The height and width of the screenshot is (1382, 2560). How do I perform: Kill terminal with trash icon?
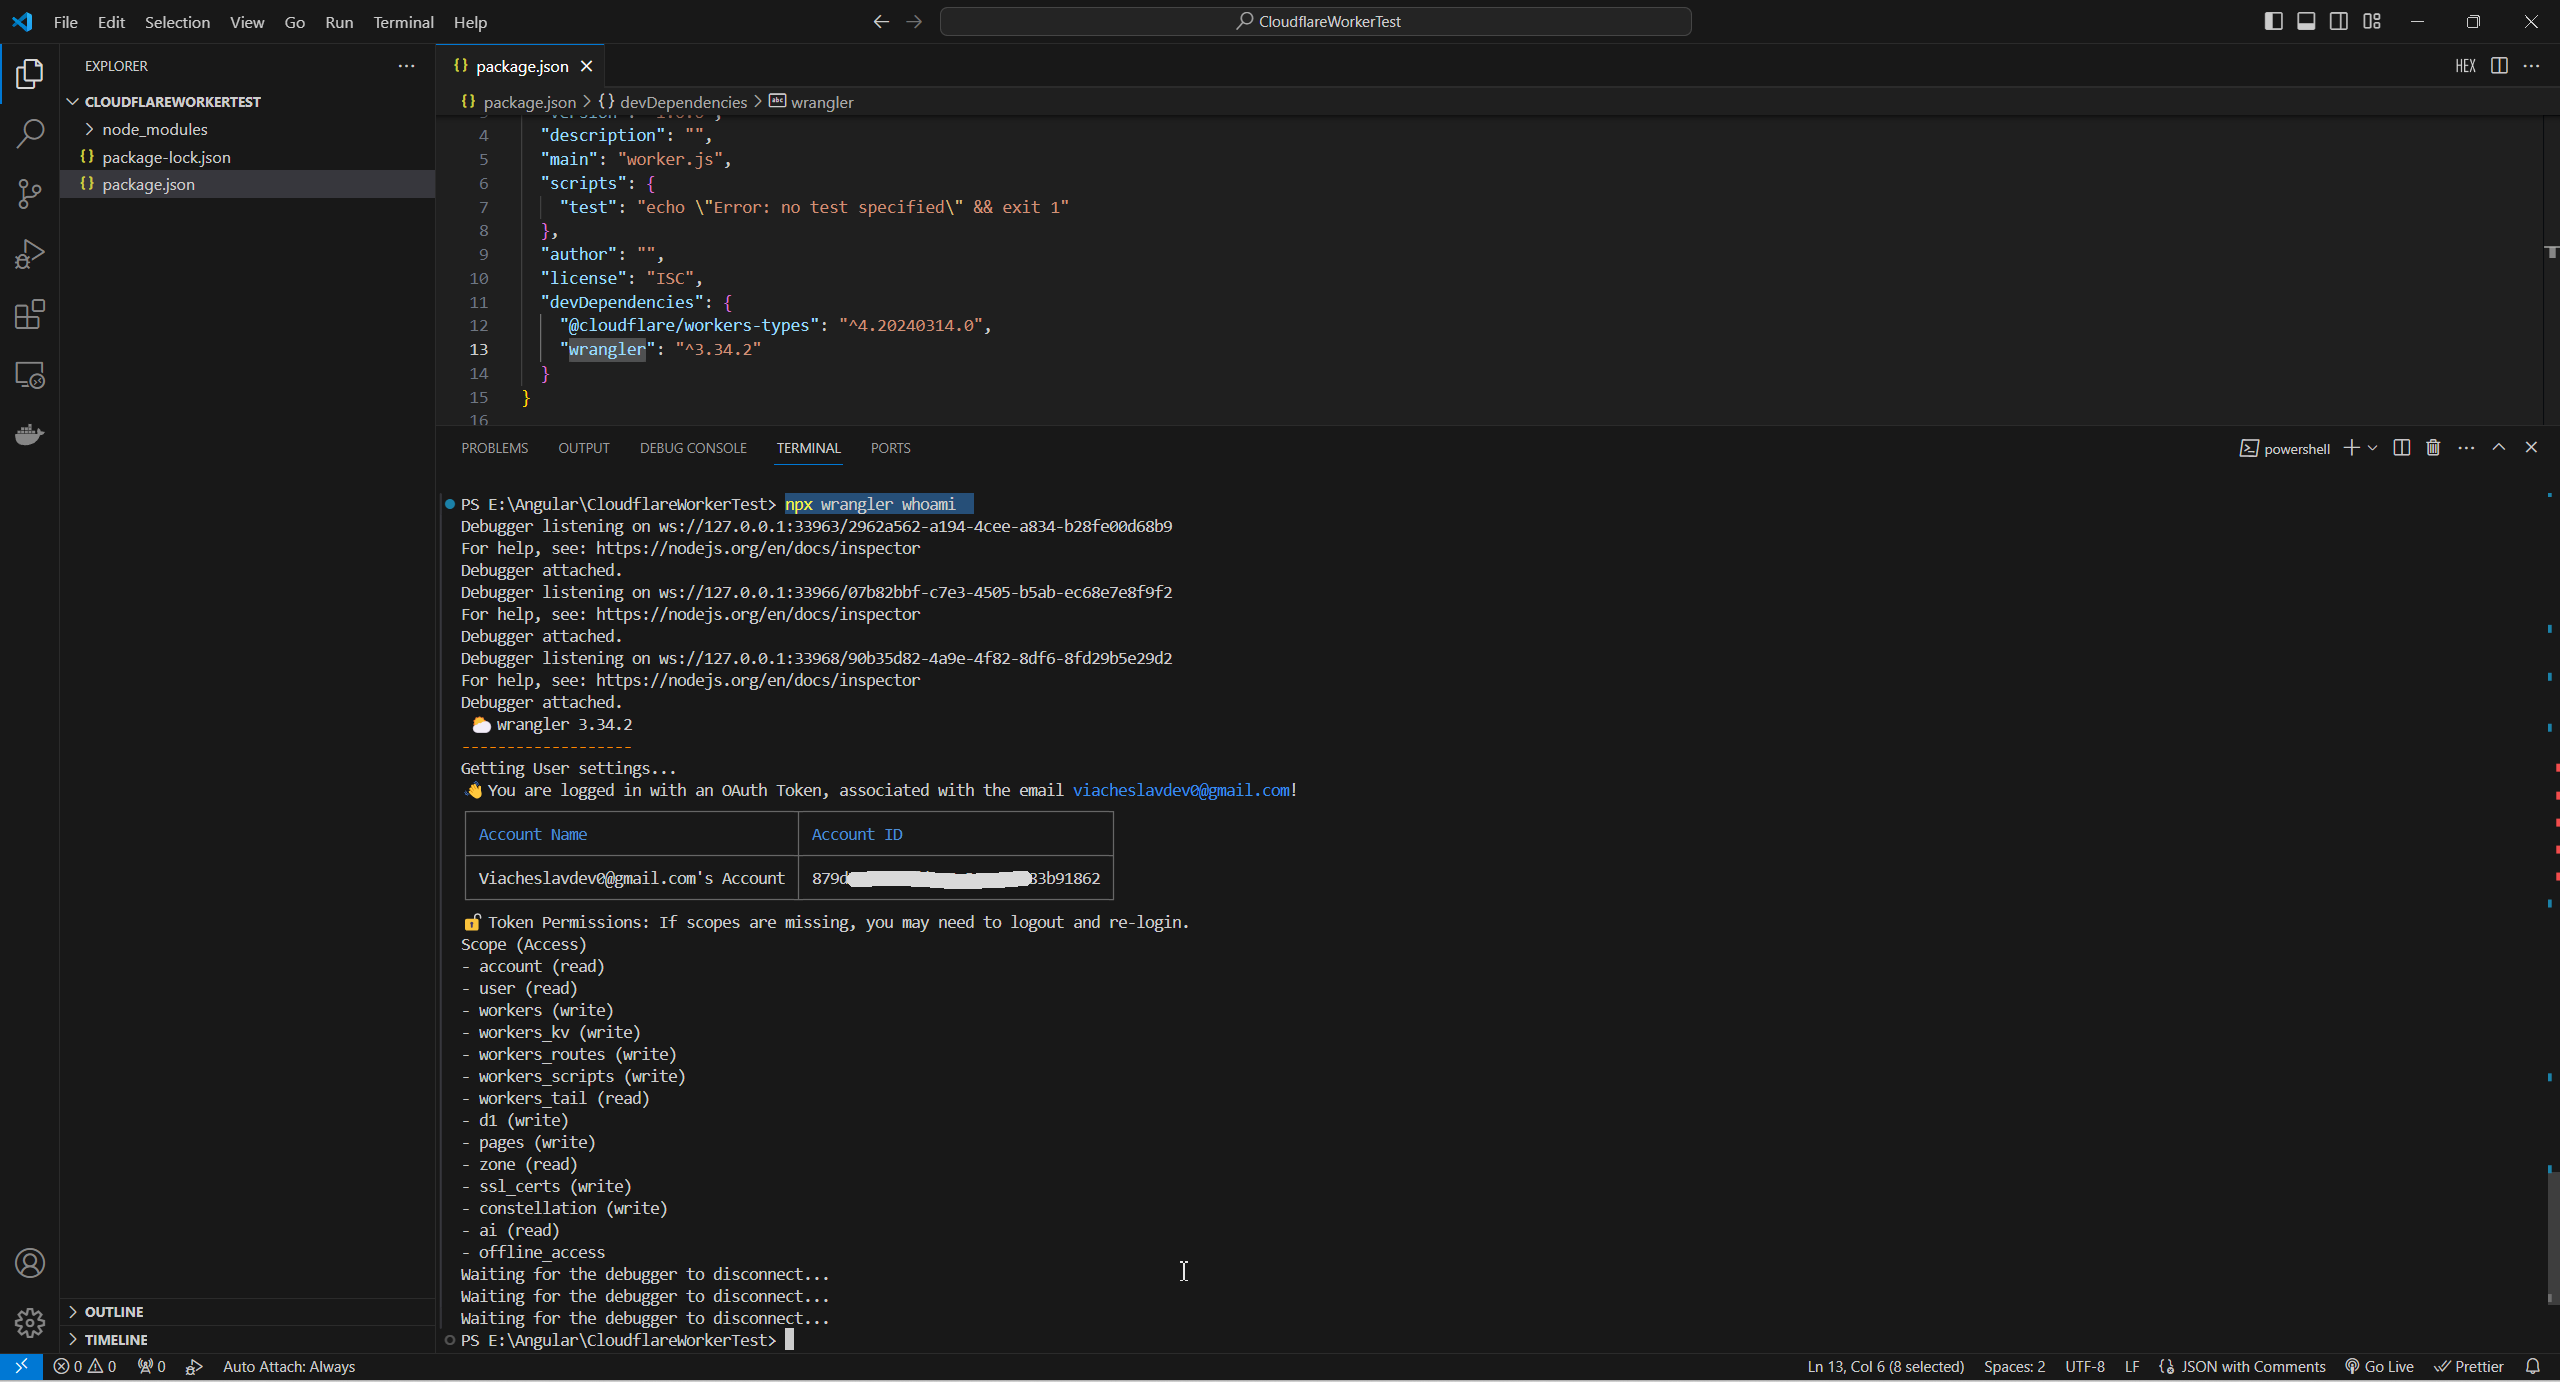pyautogui.click(x=2433, y=448)
